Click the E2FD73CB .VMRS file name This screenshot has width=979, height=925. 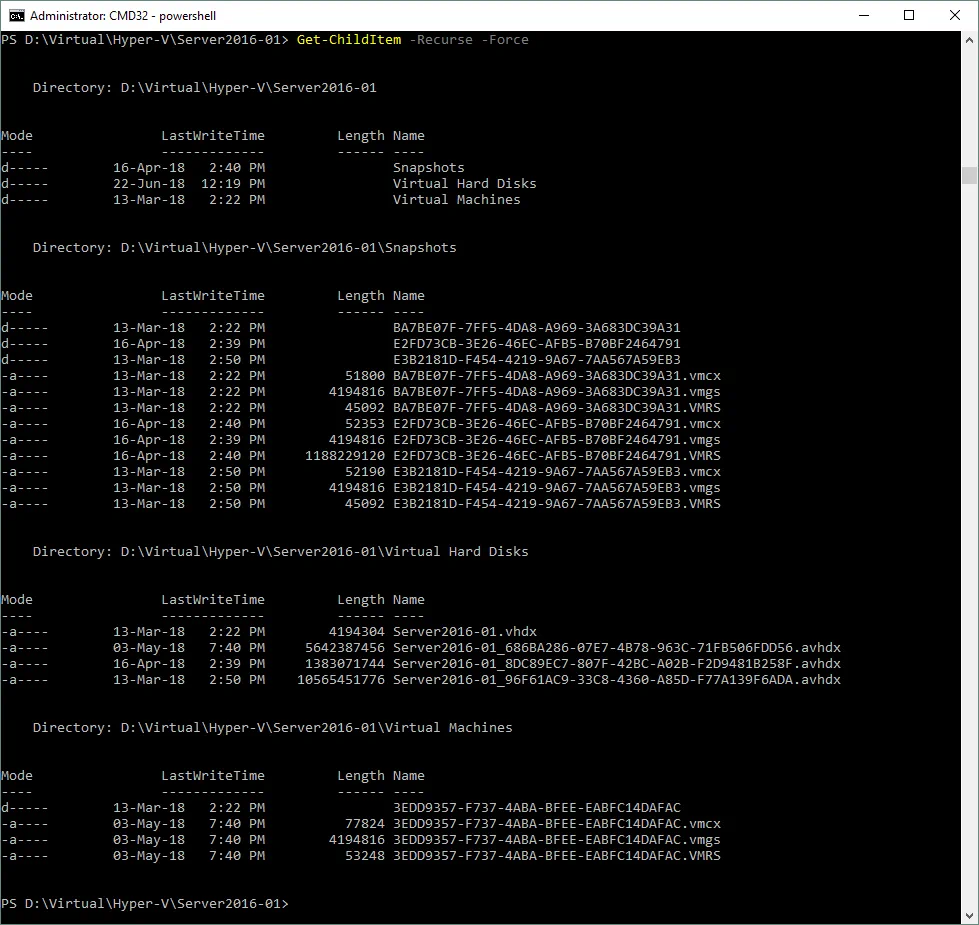[556, 456]
